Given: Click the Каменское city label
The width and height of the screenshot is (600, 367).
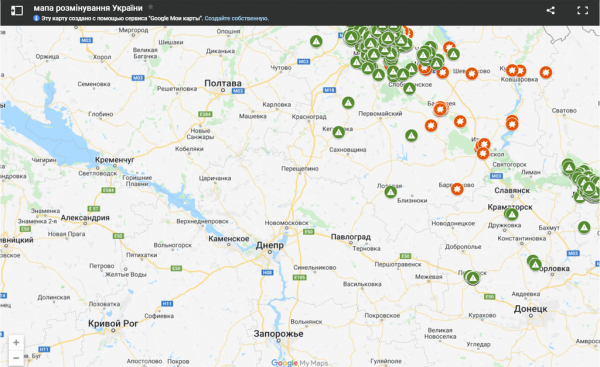Looking at the screenshot, I should tap(228, 238).
